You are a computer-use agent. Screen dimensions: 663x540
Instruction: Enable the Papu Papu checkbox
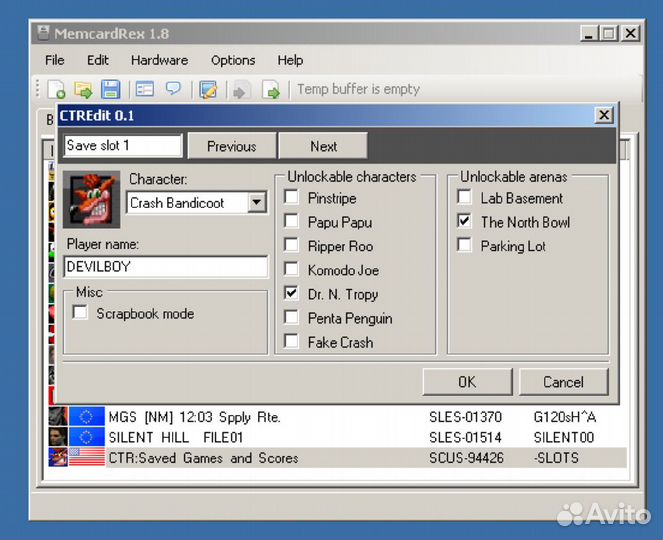[x=291, y=221]
